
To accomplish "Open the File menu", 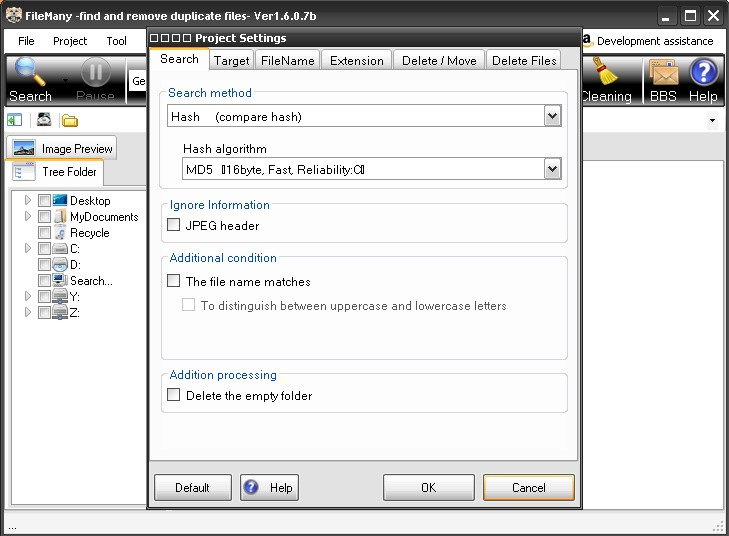I will coord(26,41).
